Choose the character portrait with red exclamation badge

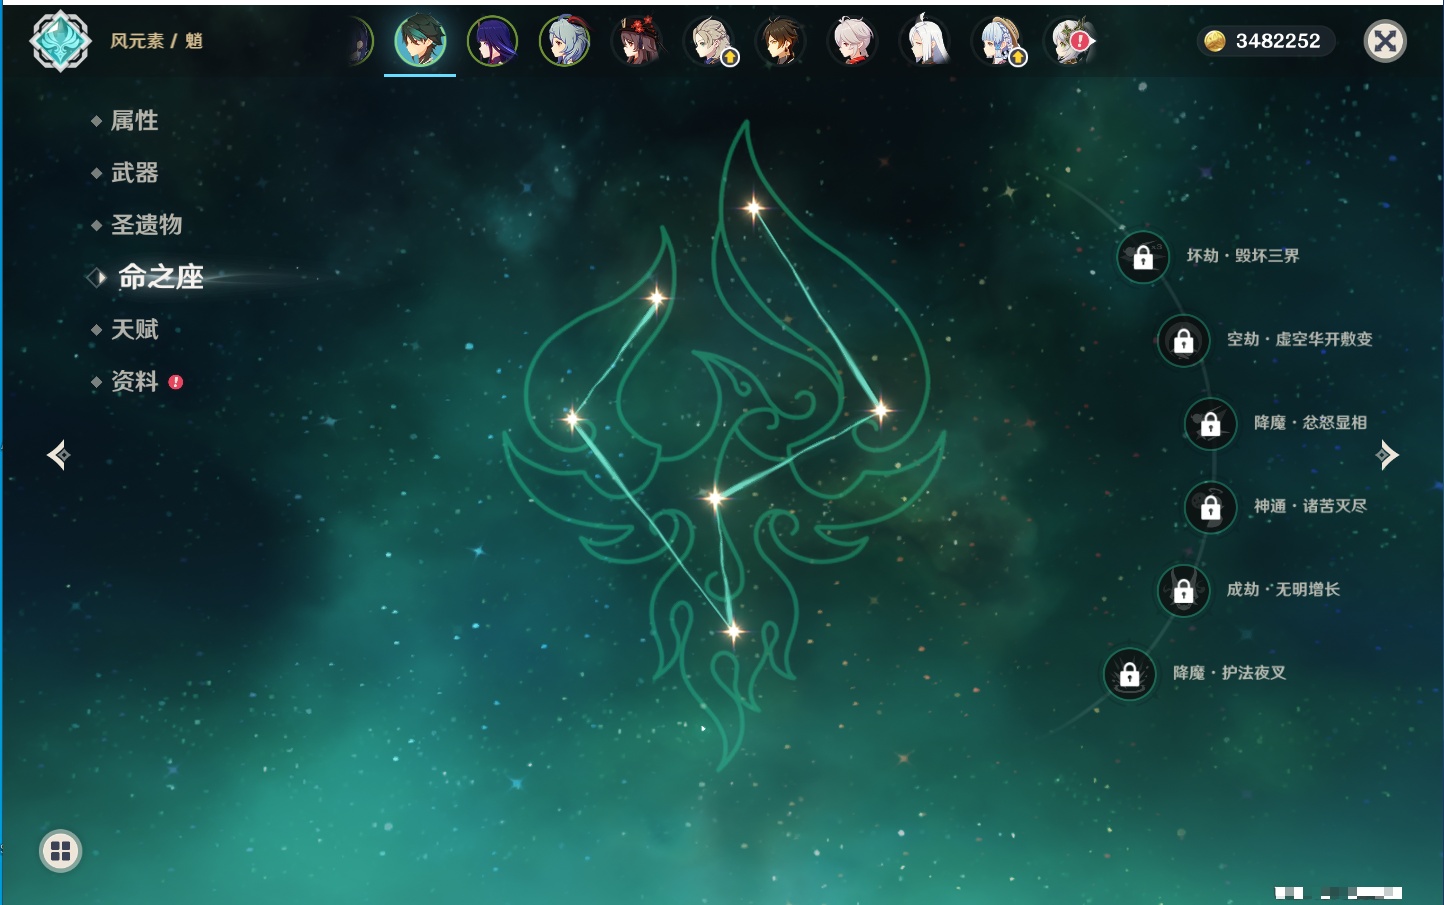tap(1070, 41)
